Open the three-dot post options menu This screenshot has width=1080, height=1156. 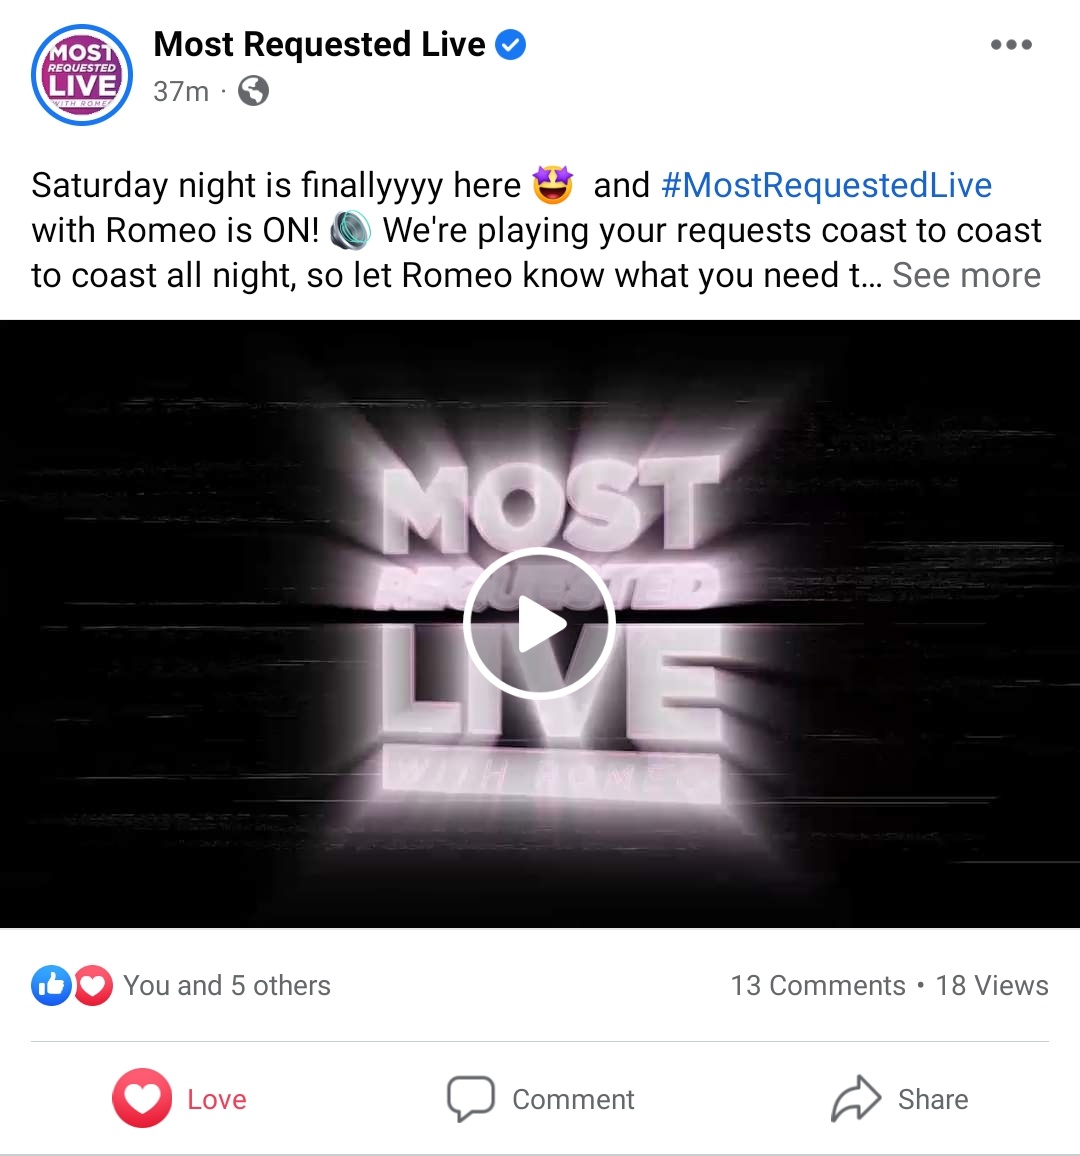tap(1011, 45)
